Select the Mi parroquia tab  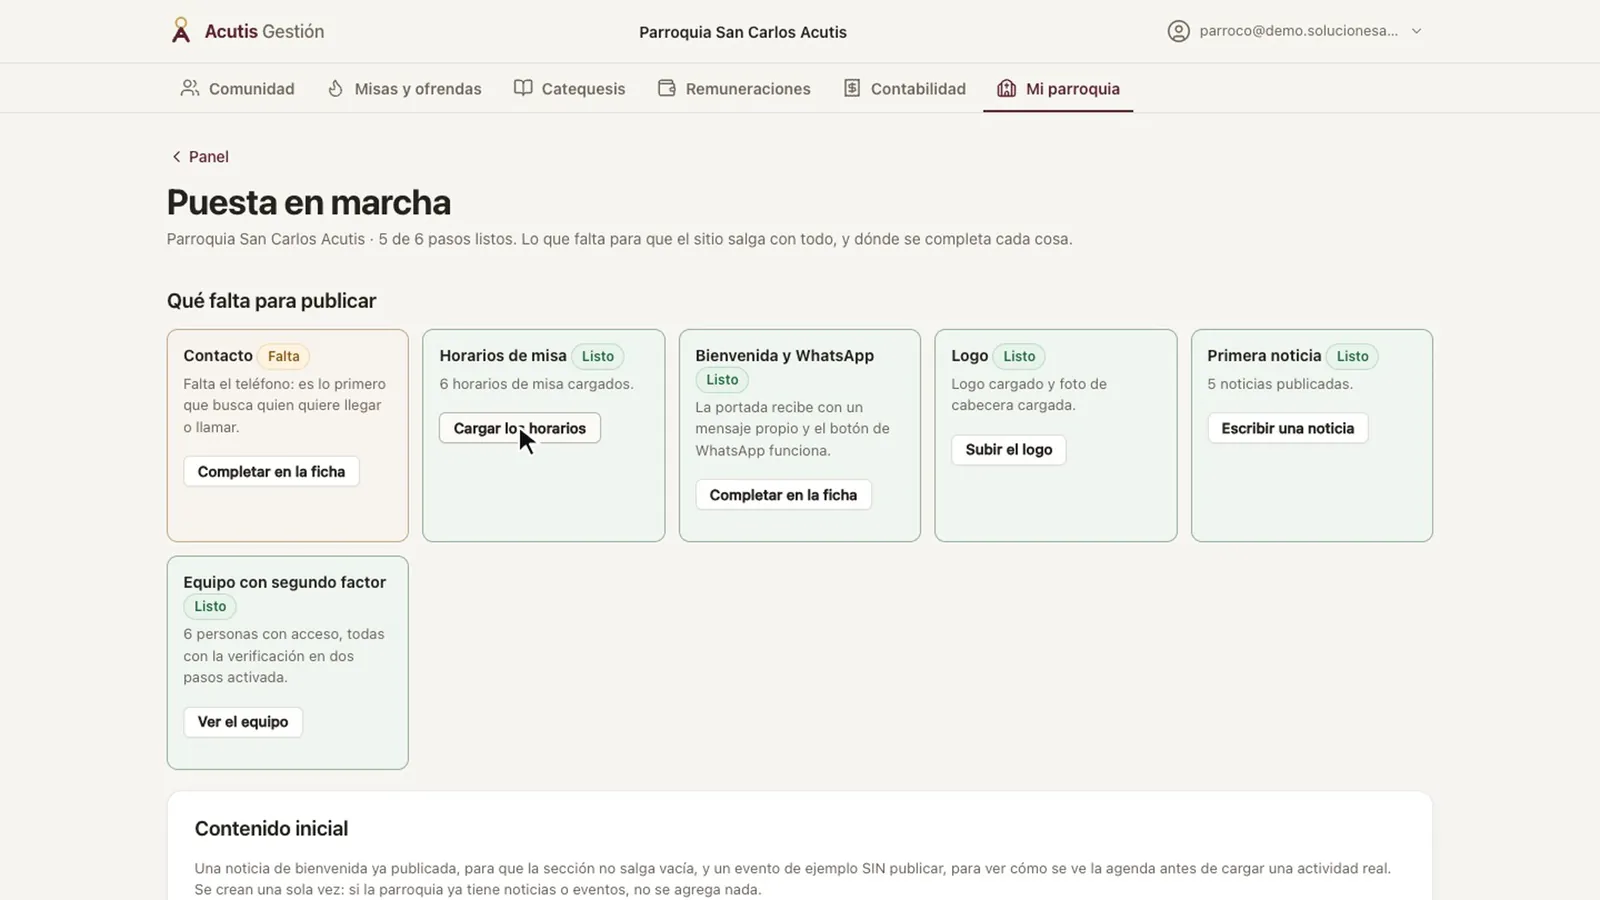point(1058,88)
